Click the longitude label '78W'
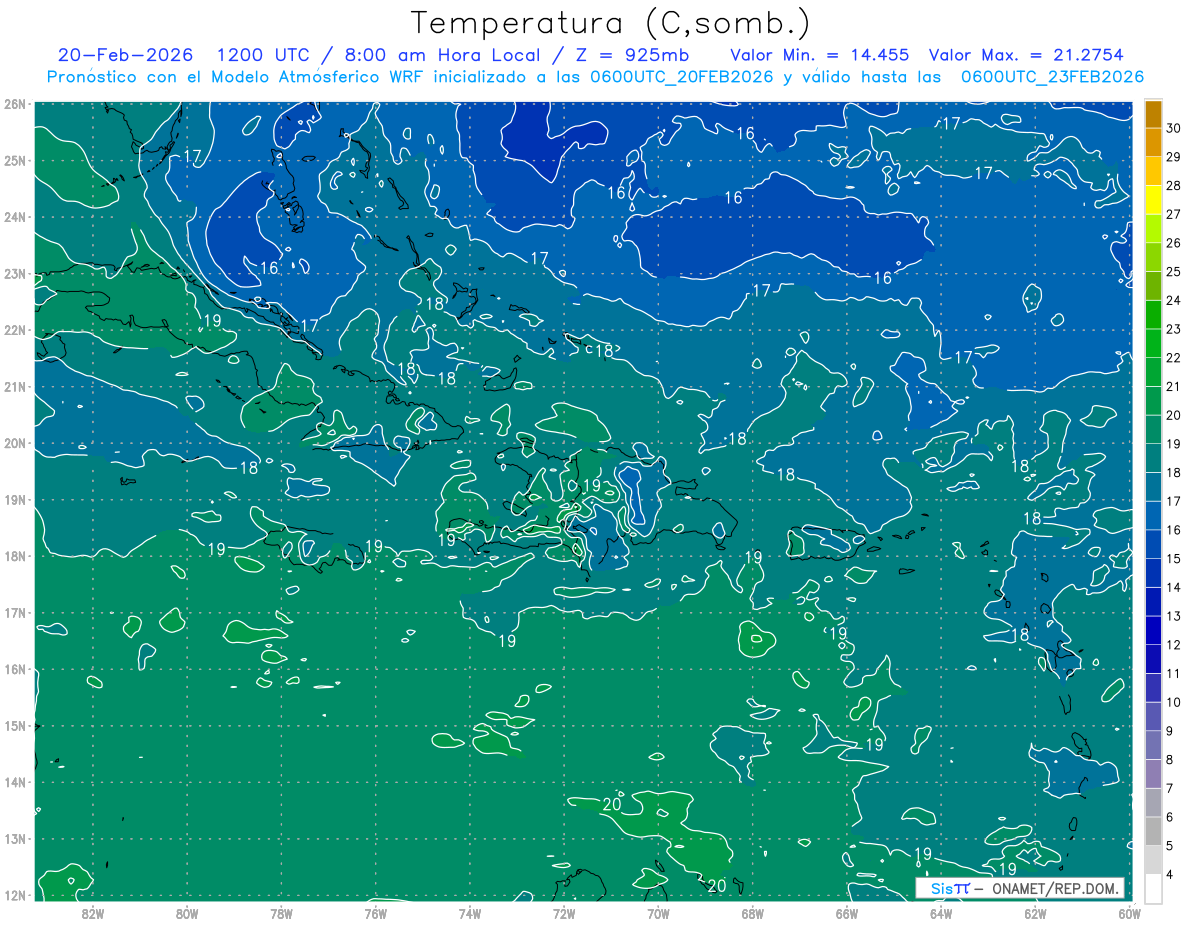The image size is (1200, 927). 281,914
